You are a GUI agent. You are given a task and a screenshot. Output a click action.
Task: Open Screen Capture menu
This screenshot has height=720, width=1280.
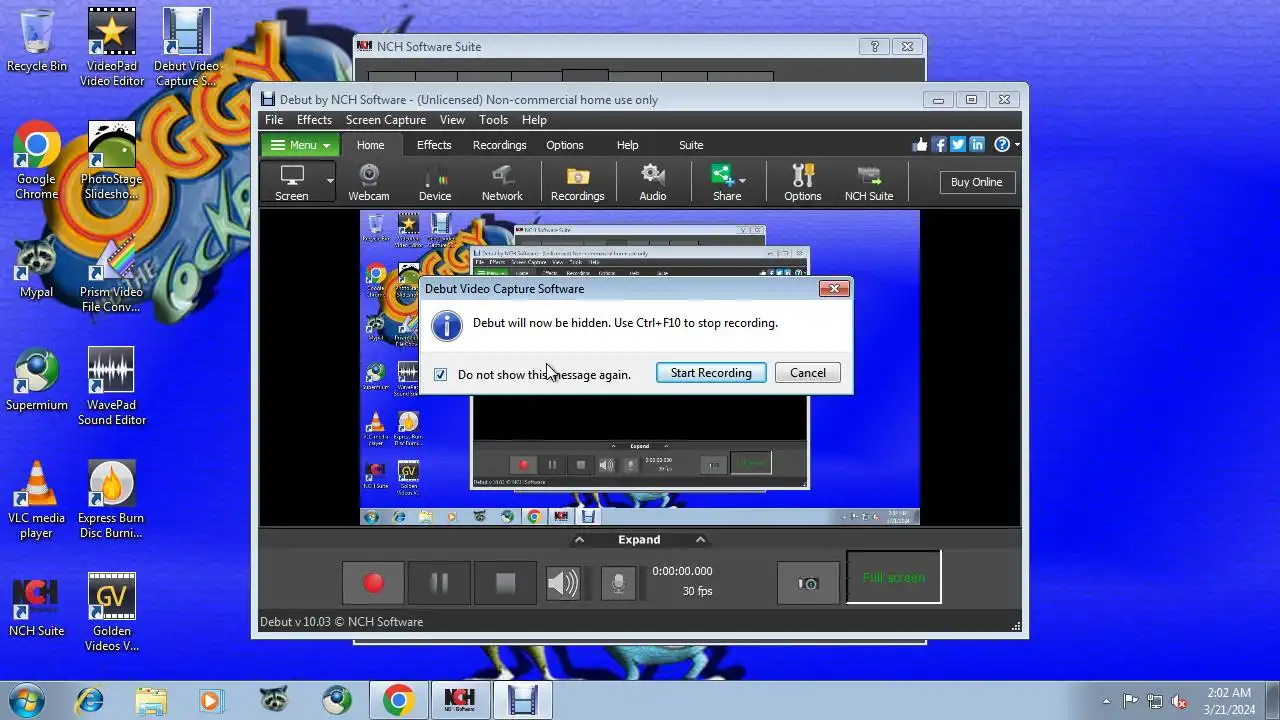[x=386, y=120]
